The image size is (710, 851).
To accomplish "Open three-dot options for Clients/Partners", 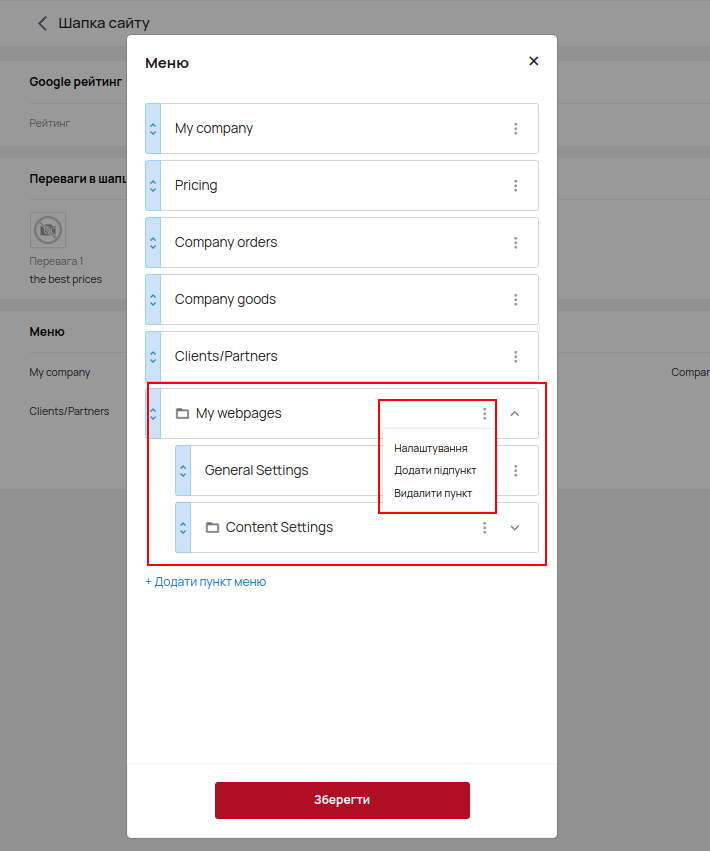I will point(515,357).
